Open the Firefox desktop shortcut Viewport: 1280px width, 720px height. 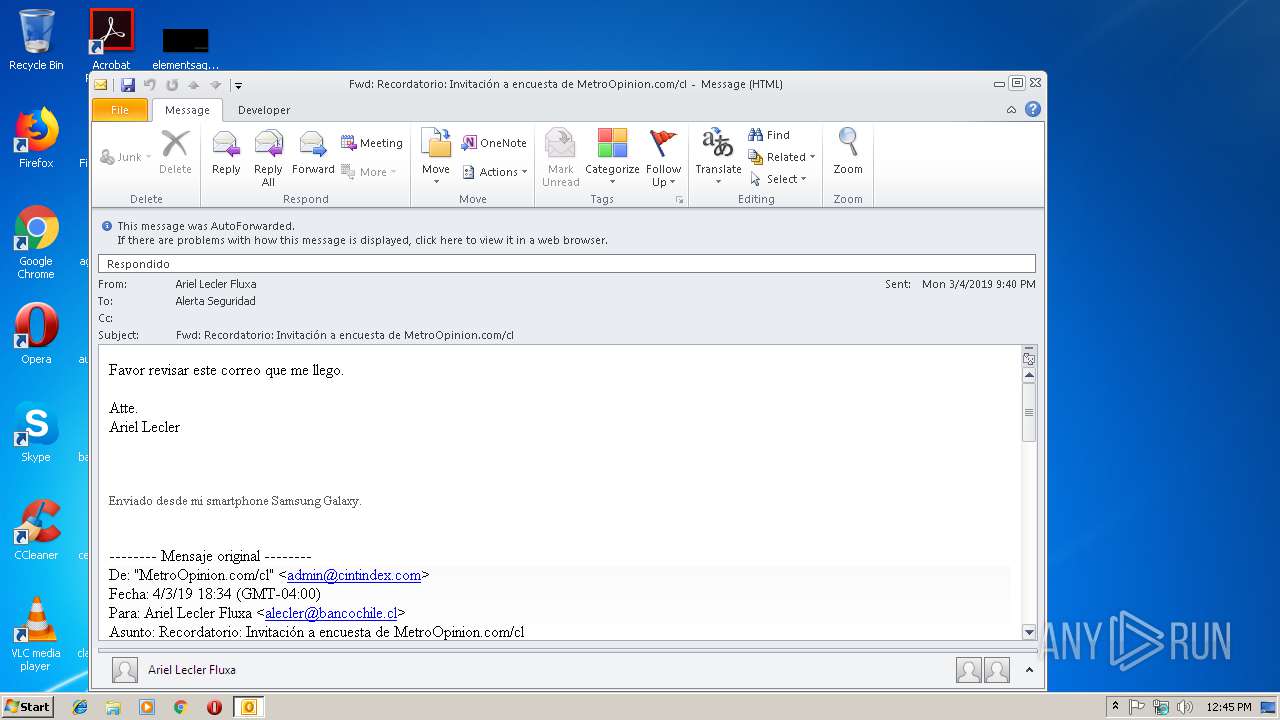point(36,138)
